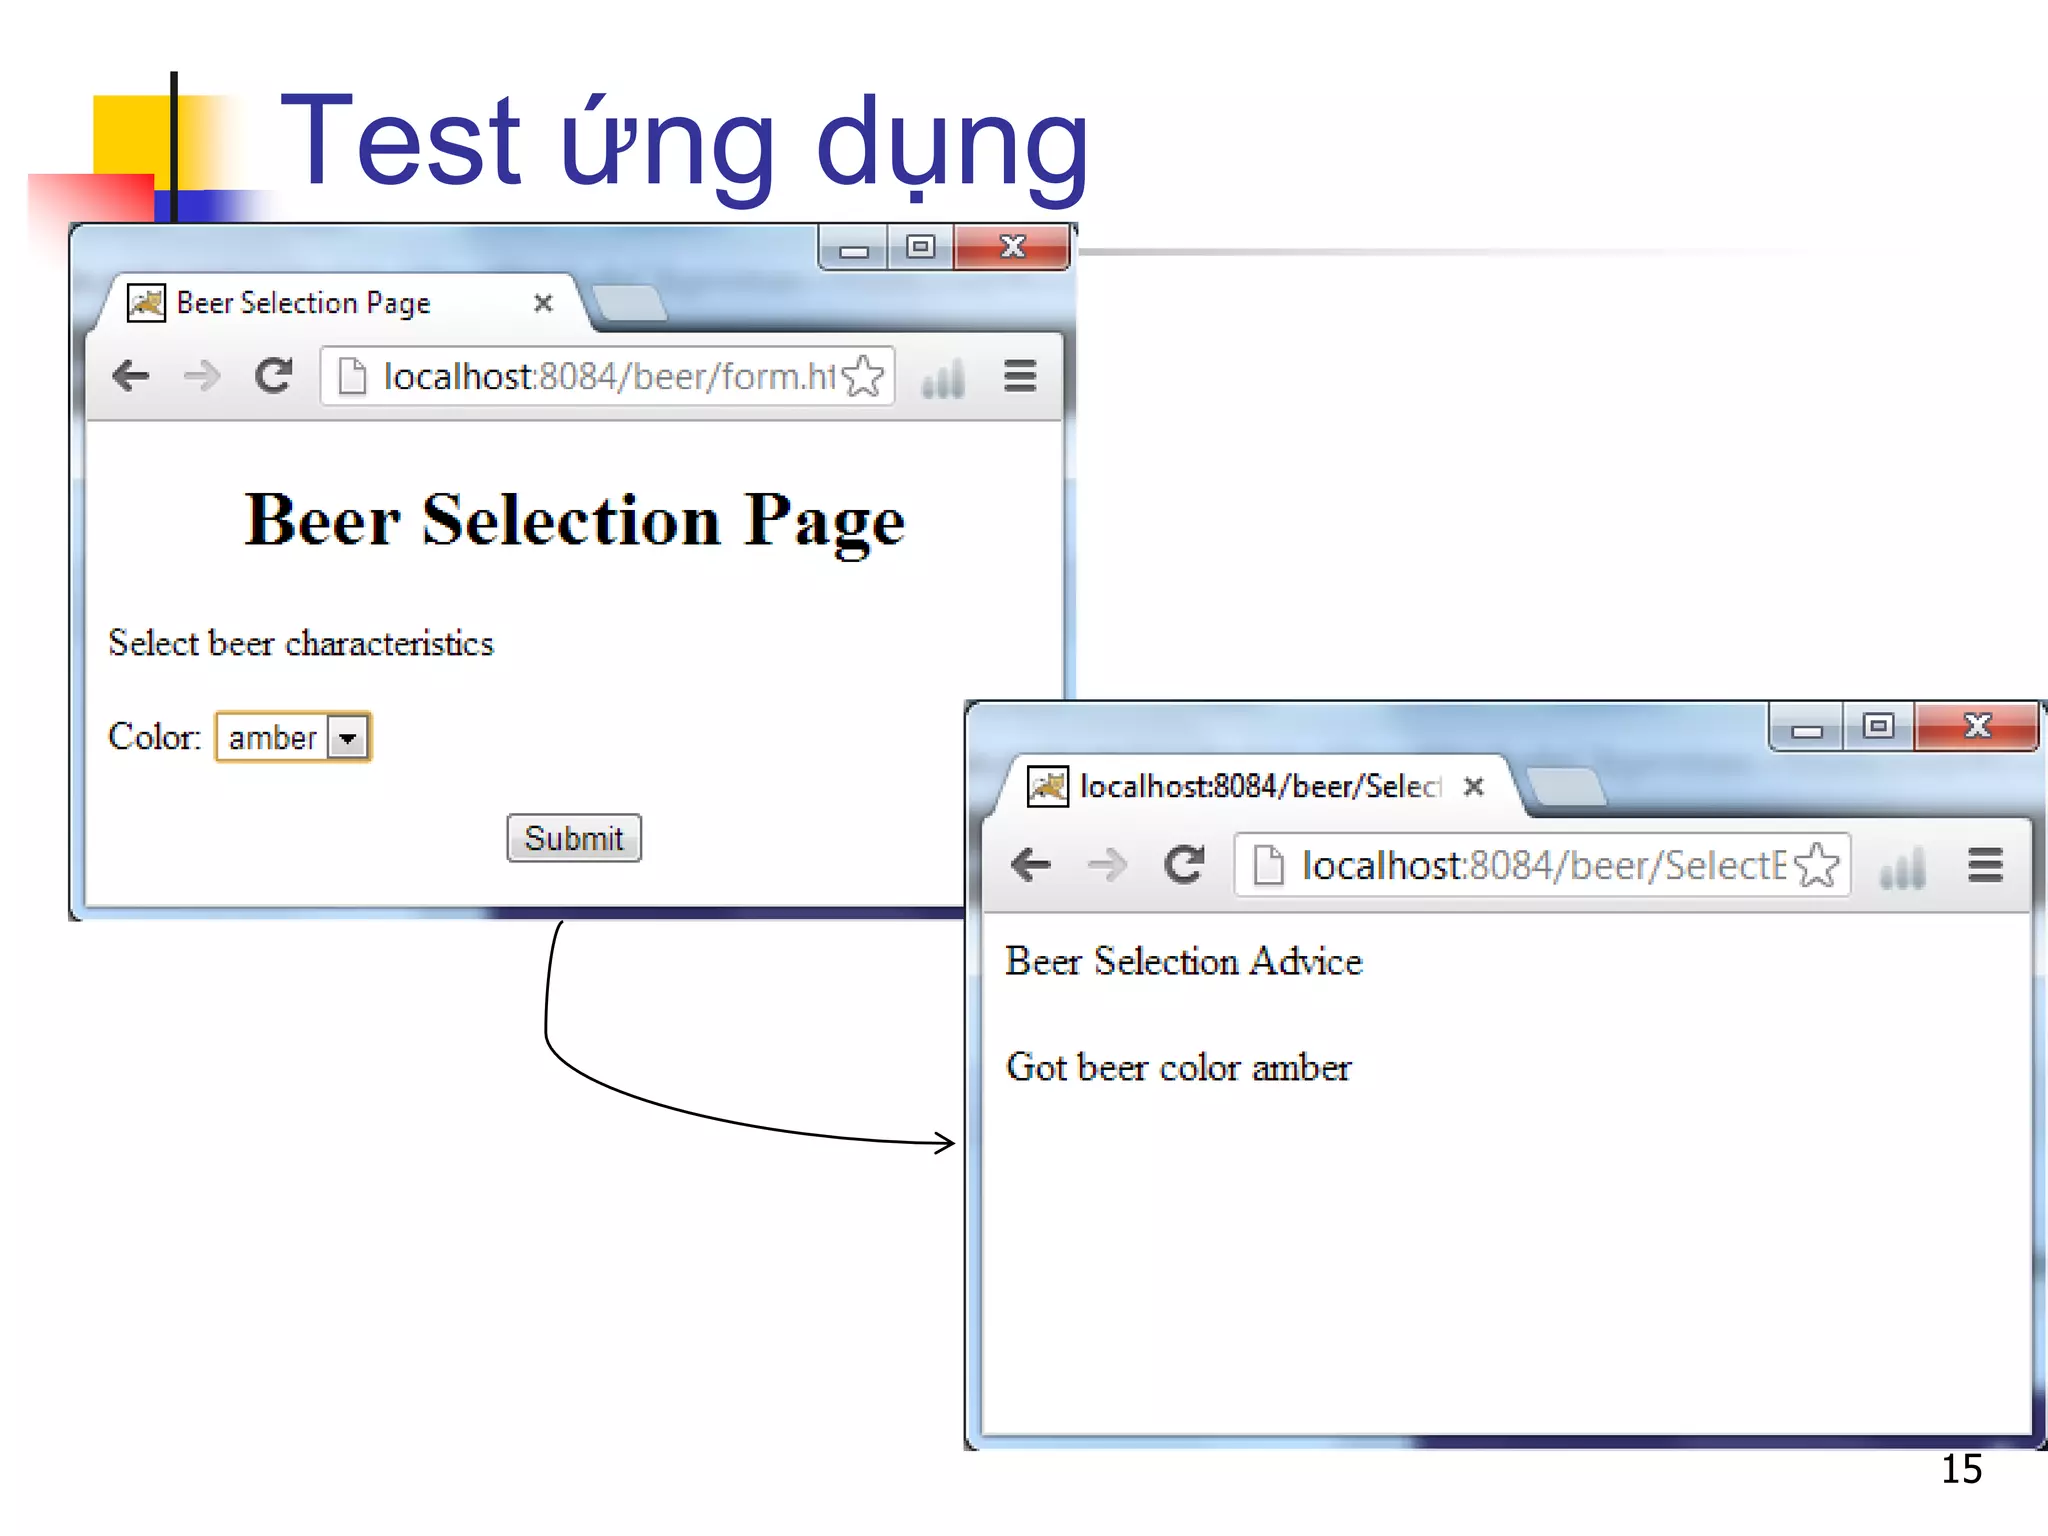The height and width of the screenshot is (1536, 2048).
Task: Minimize the SelectBeer result window
Action: point(1806,728)
